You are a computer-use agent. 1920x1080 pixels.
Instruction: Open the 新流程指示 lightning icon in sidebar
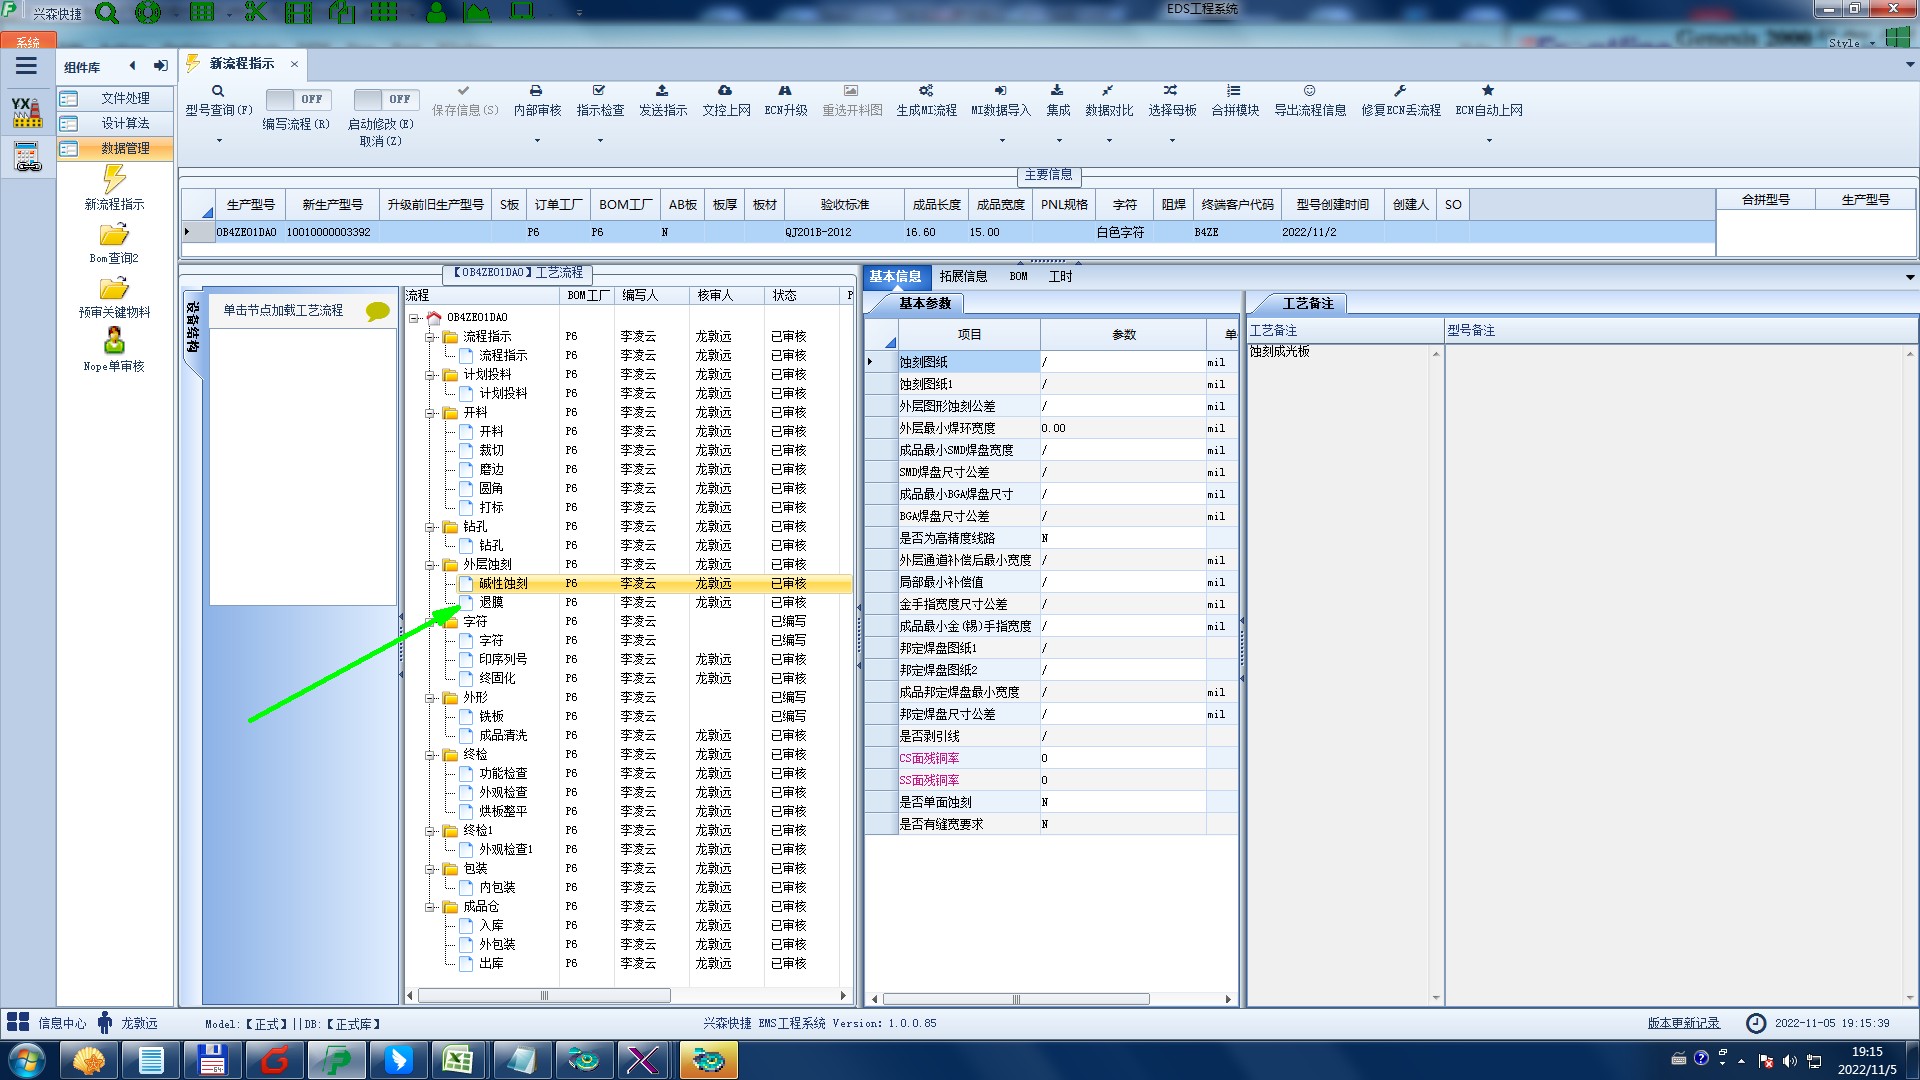tap(114, 180)
